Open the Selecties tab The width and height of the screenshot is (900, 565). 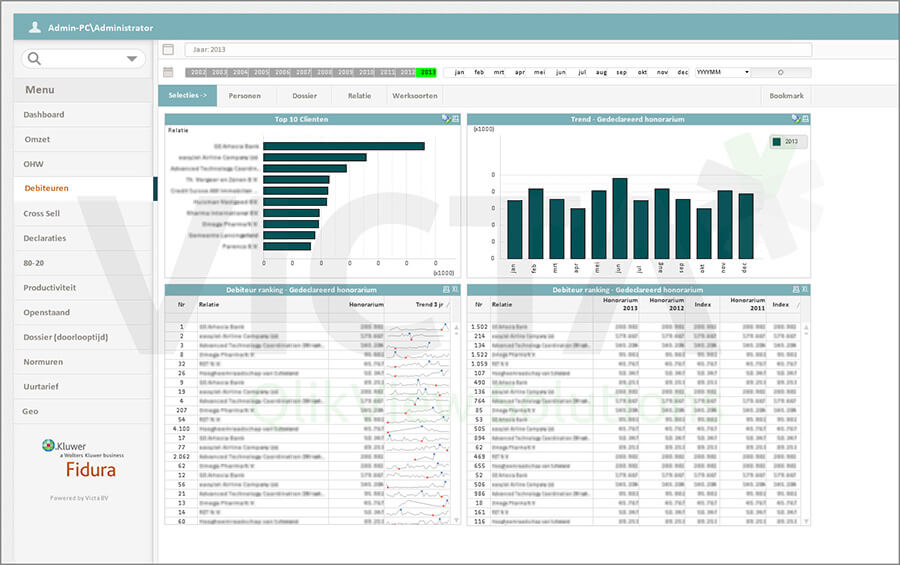[x=188, y=95]
